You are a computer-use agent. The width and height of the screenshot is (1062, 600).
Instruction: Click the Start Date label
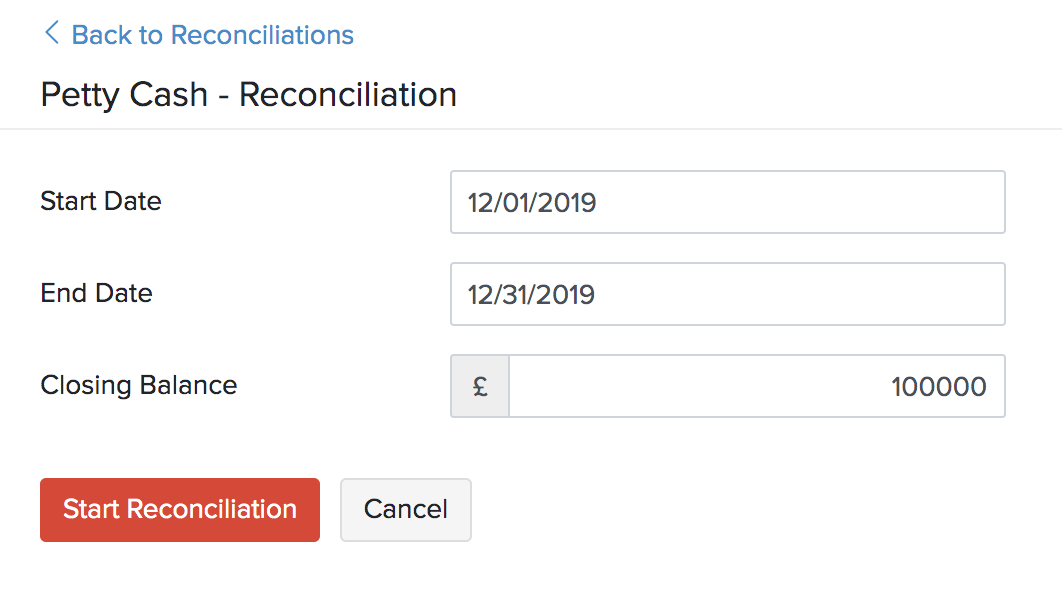[100, 201]
